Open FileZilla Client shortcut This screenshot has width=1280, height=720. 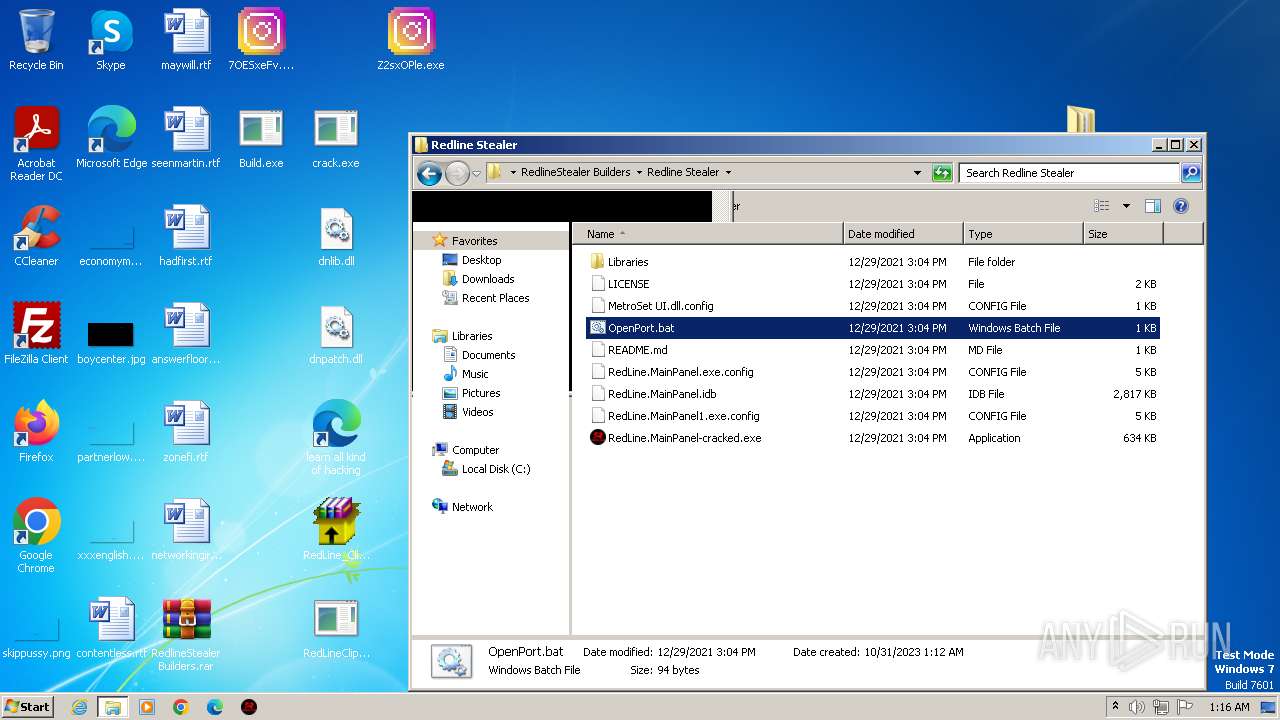tap(36, 334)
